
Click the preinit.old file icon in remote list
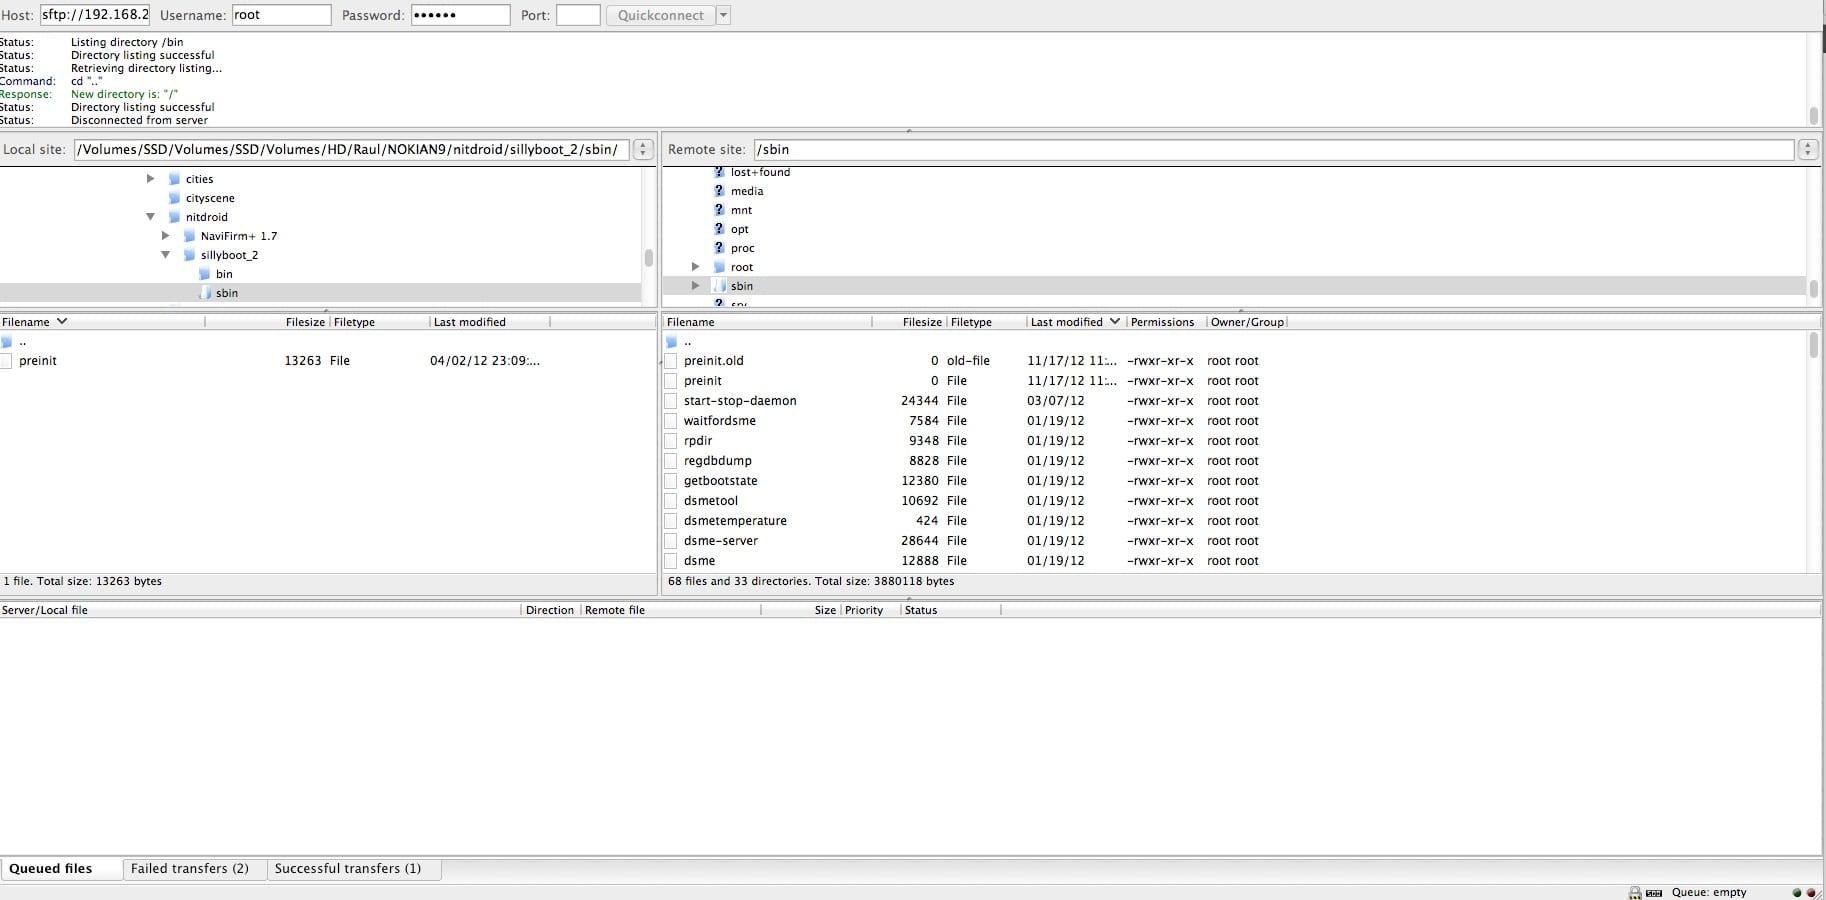coord(671,361)
